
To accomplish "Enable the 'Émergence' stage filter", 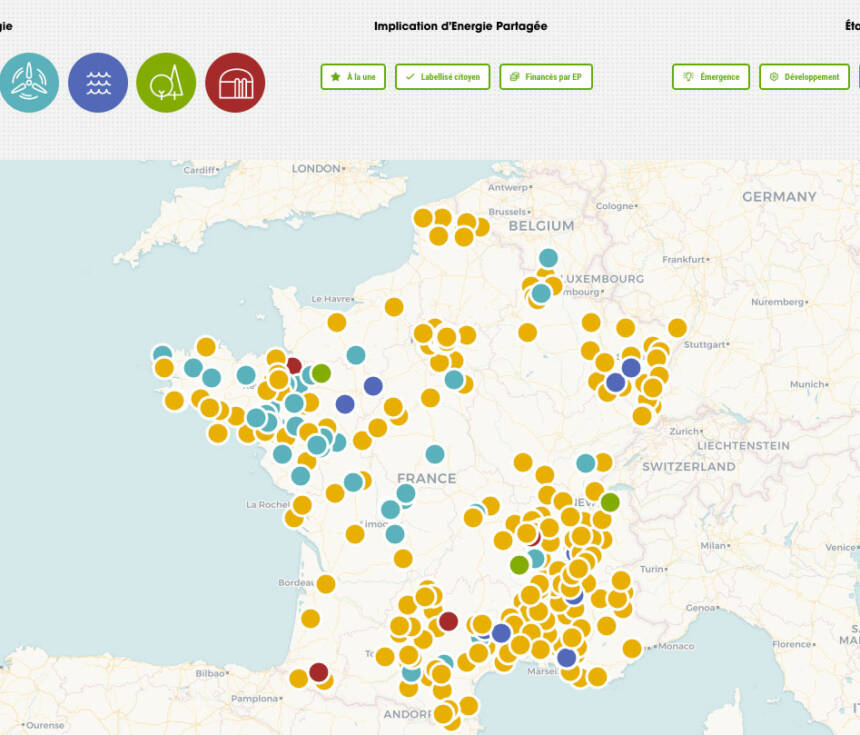I will 711,77.
